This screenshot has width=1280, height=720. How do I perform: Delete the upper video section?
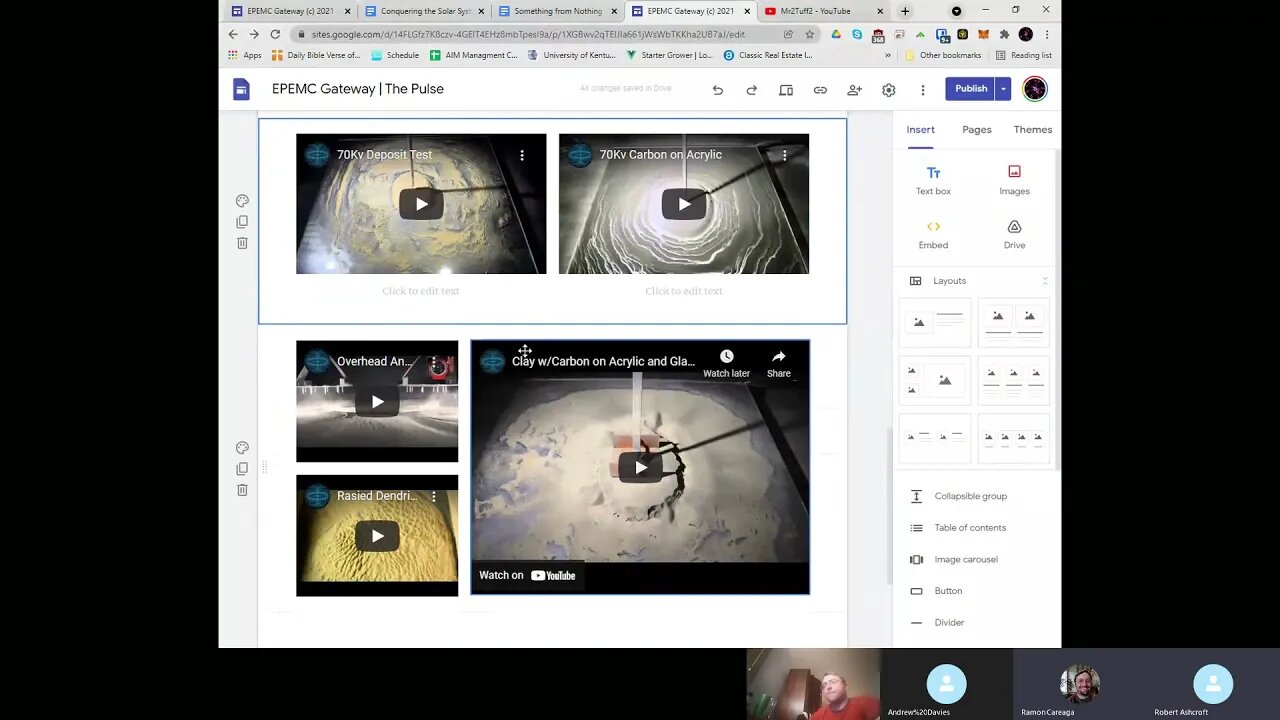pos(242,243)
